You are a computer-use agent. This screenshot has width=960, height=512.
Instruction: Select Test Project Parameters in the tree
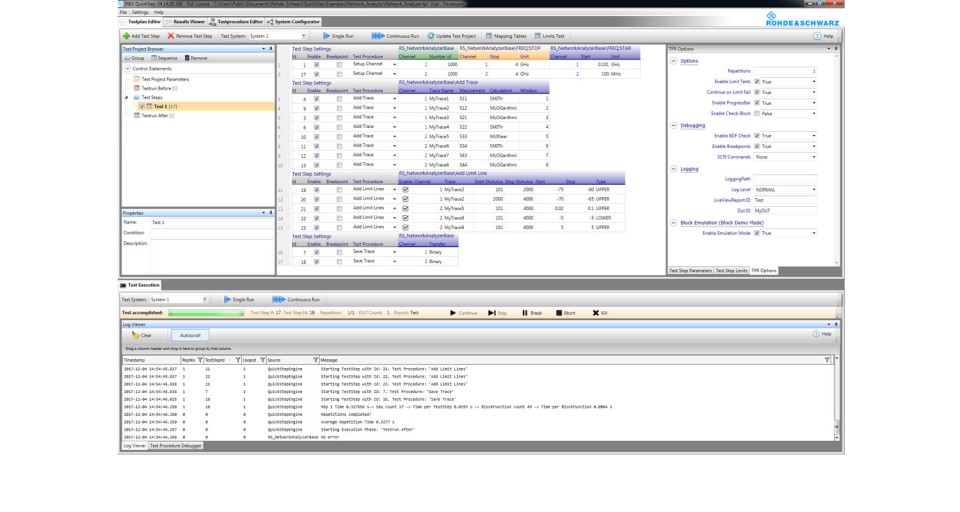point(165,80)
